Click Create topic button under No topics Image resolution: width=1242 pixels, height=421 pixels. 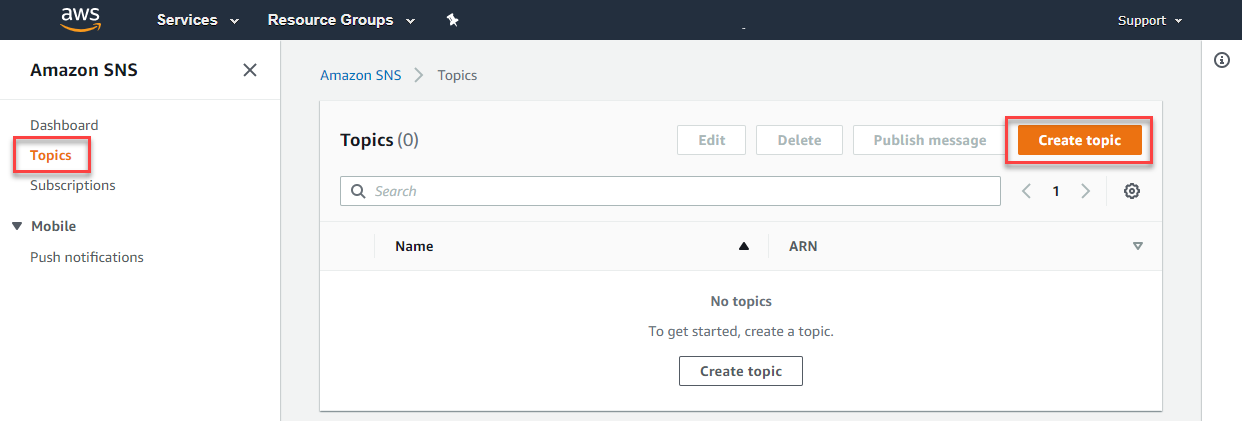(741, 371)
